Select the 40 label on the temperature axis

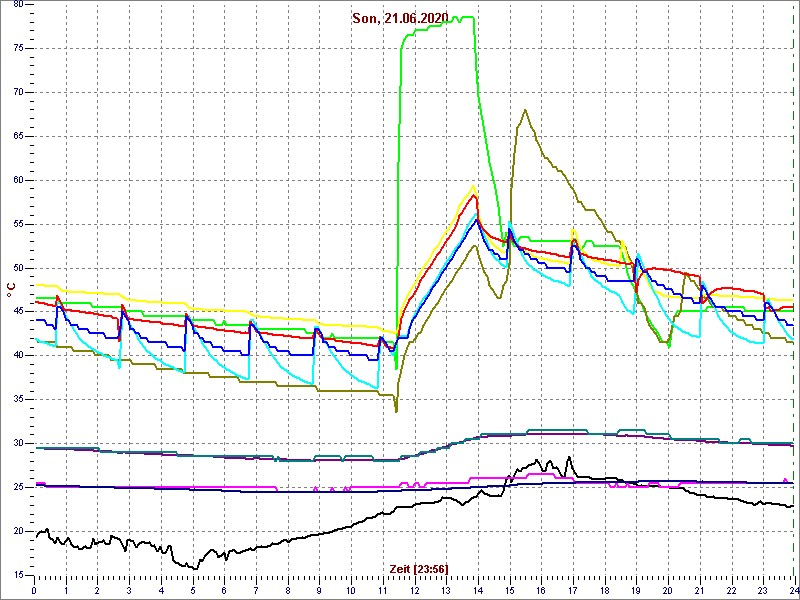19,356
